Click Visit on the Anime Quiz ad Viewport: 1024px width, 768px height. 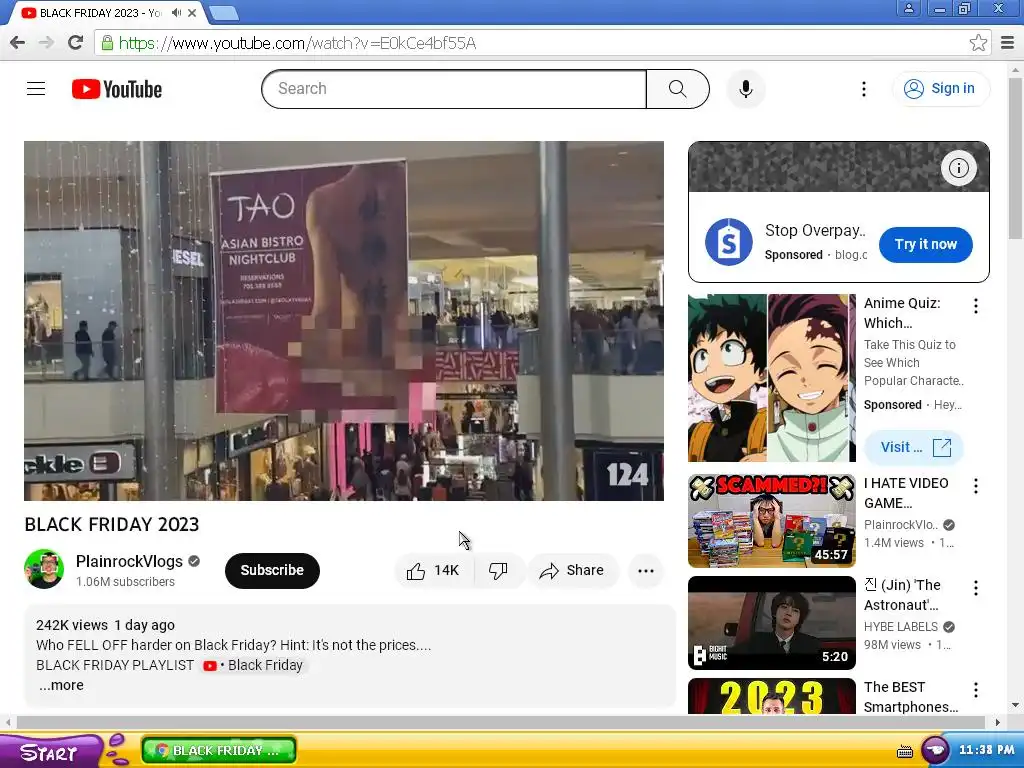pos(914,447)
